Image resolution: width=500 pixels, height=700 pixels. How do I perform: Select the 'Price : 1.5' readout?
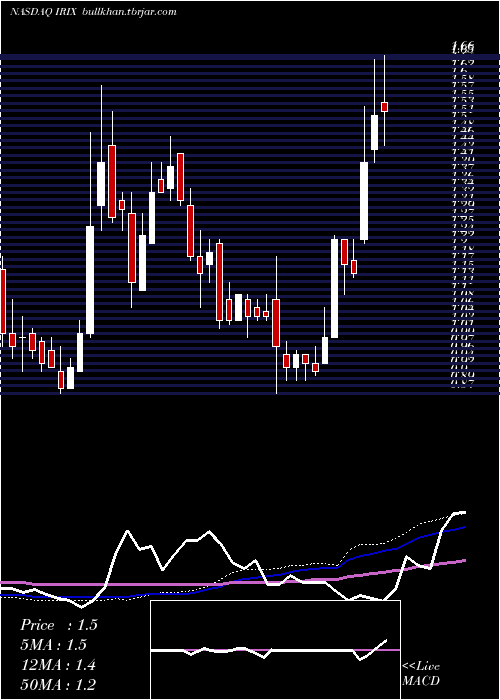[x=58, y=625]
